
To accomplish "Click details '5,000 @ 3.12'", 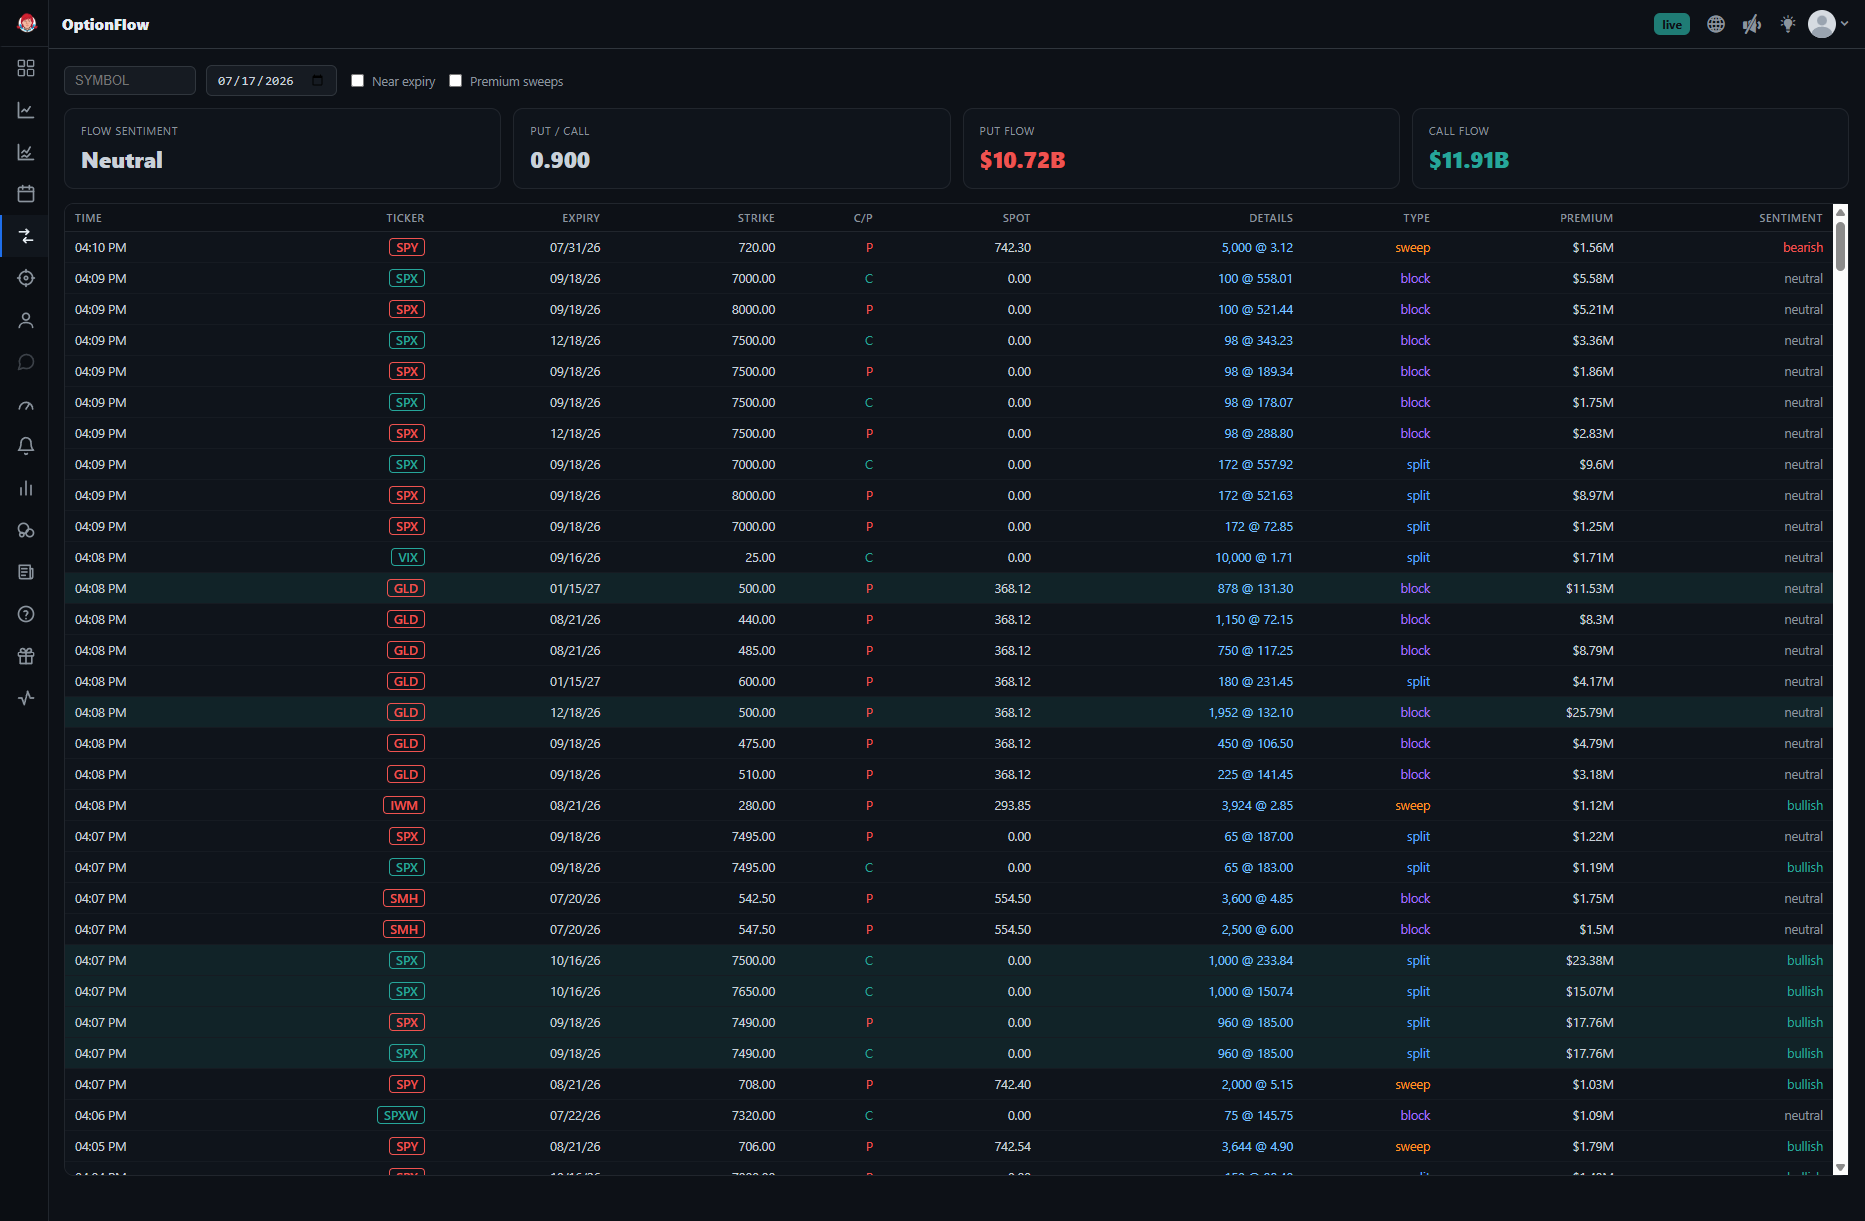I will pos(1257,247).
